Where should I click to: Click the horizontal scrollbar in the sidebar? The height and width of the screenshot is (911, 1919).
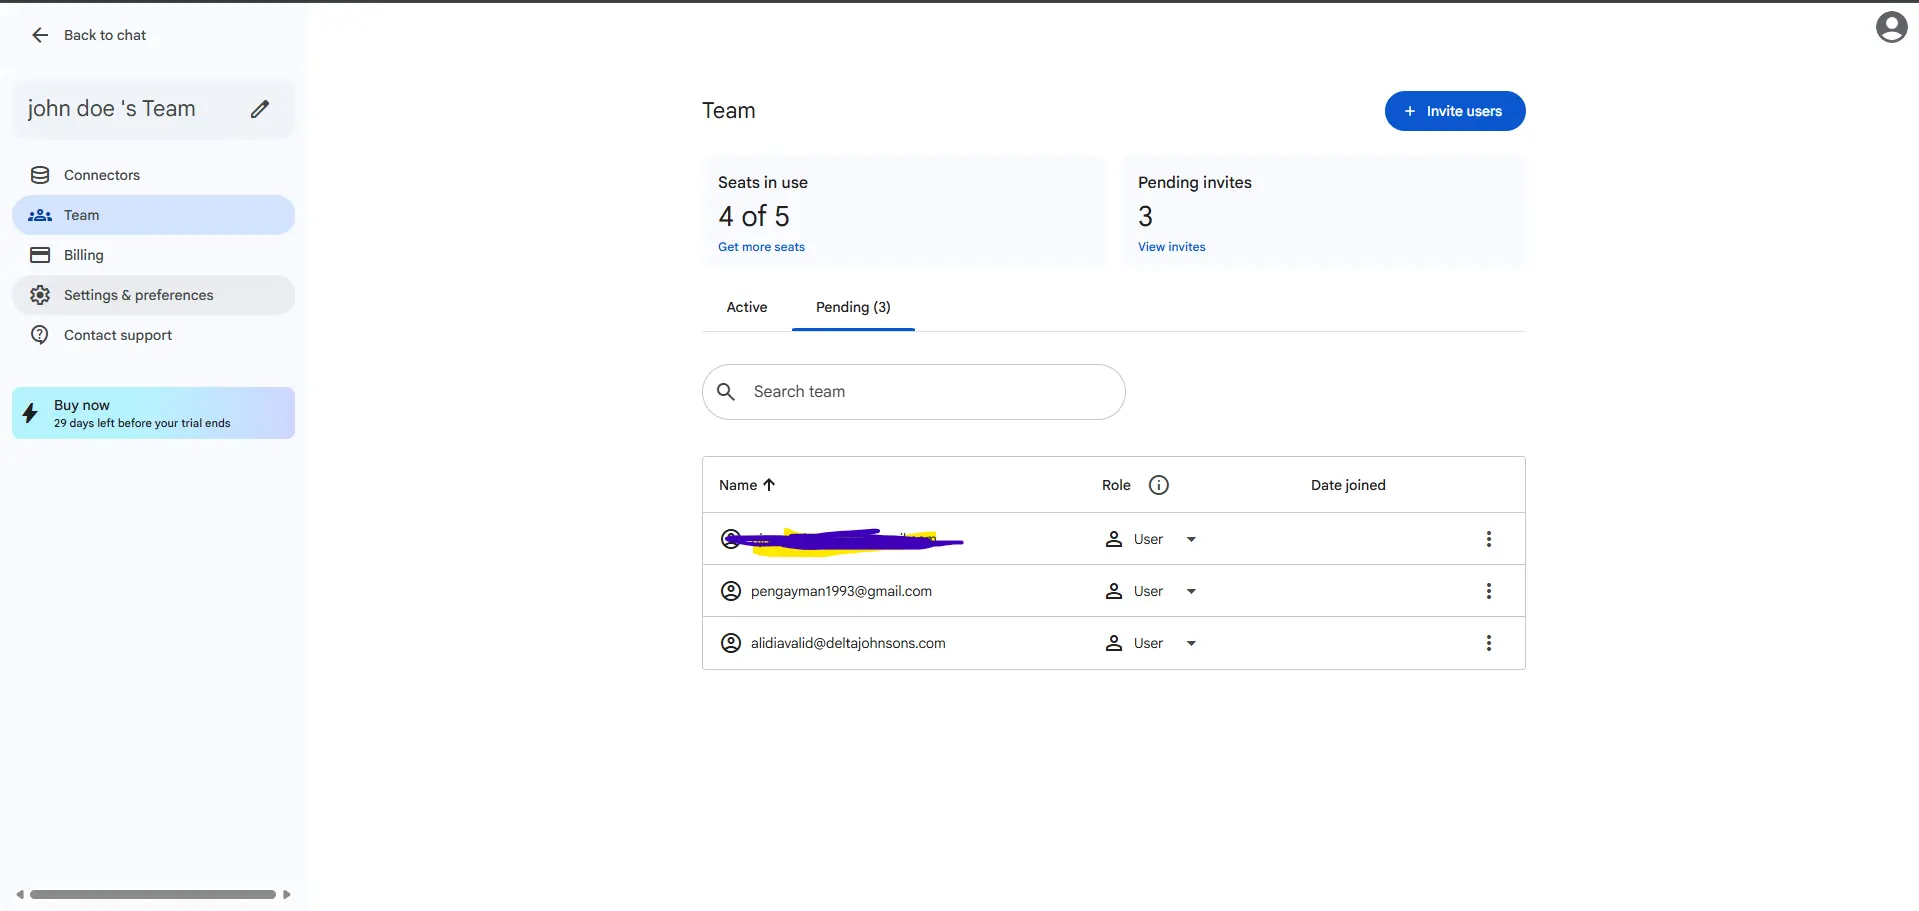pos(153,894)
